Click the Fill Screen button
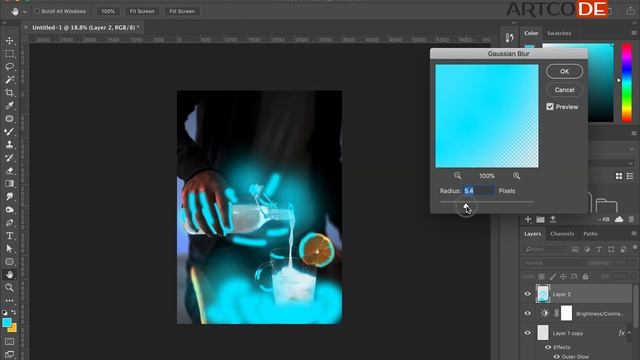This screenshot has width=640, height=360. (x=182, y=11)
